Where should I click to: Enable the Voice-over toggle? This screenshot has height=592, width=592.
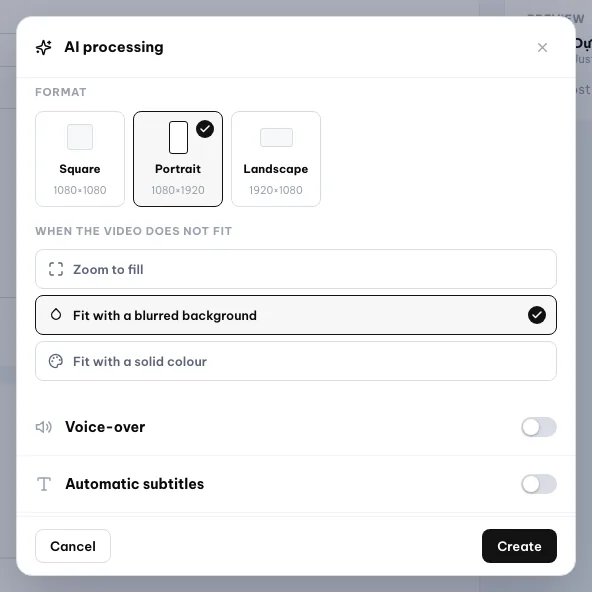pos(539,427)
